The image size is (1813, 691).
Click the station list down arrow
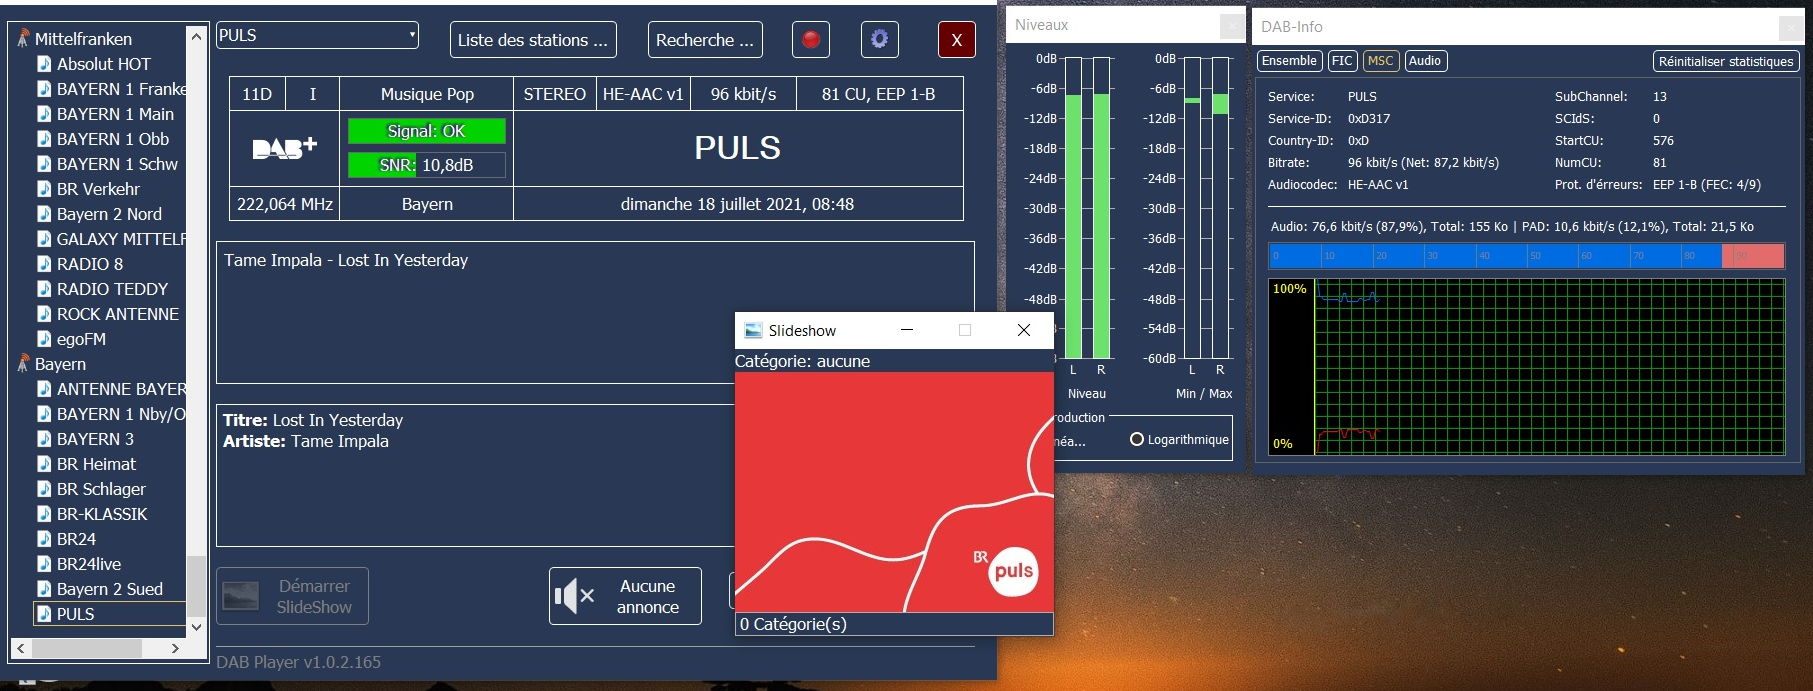click(196, 627)
